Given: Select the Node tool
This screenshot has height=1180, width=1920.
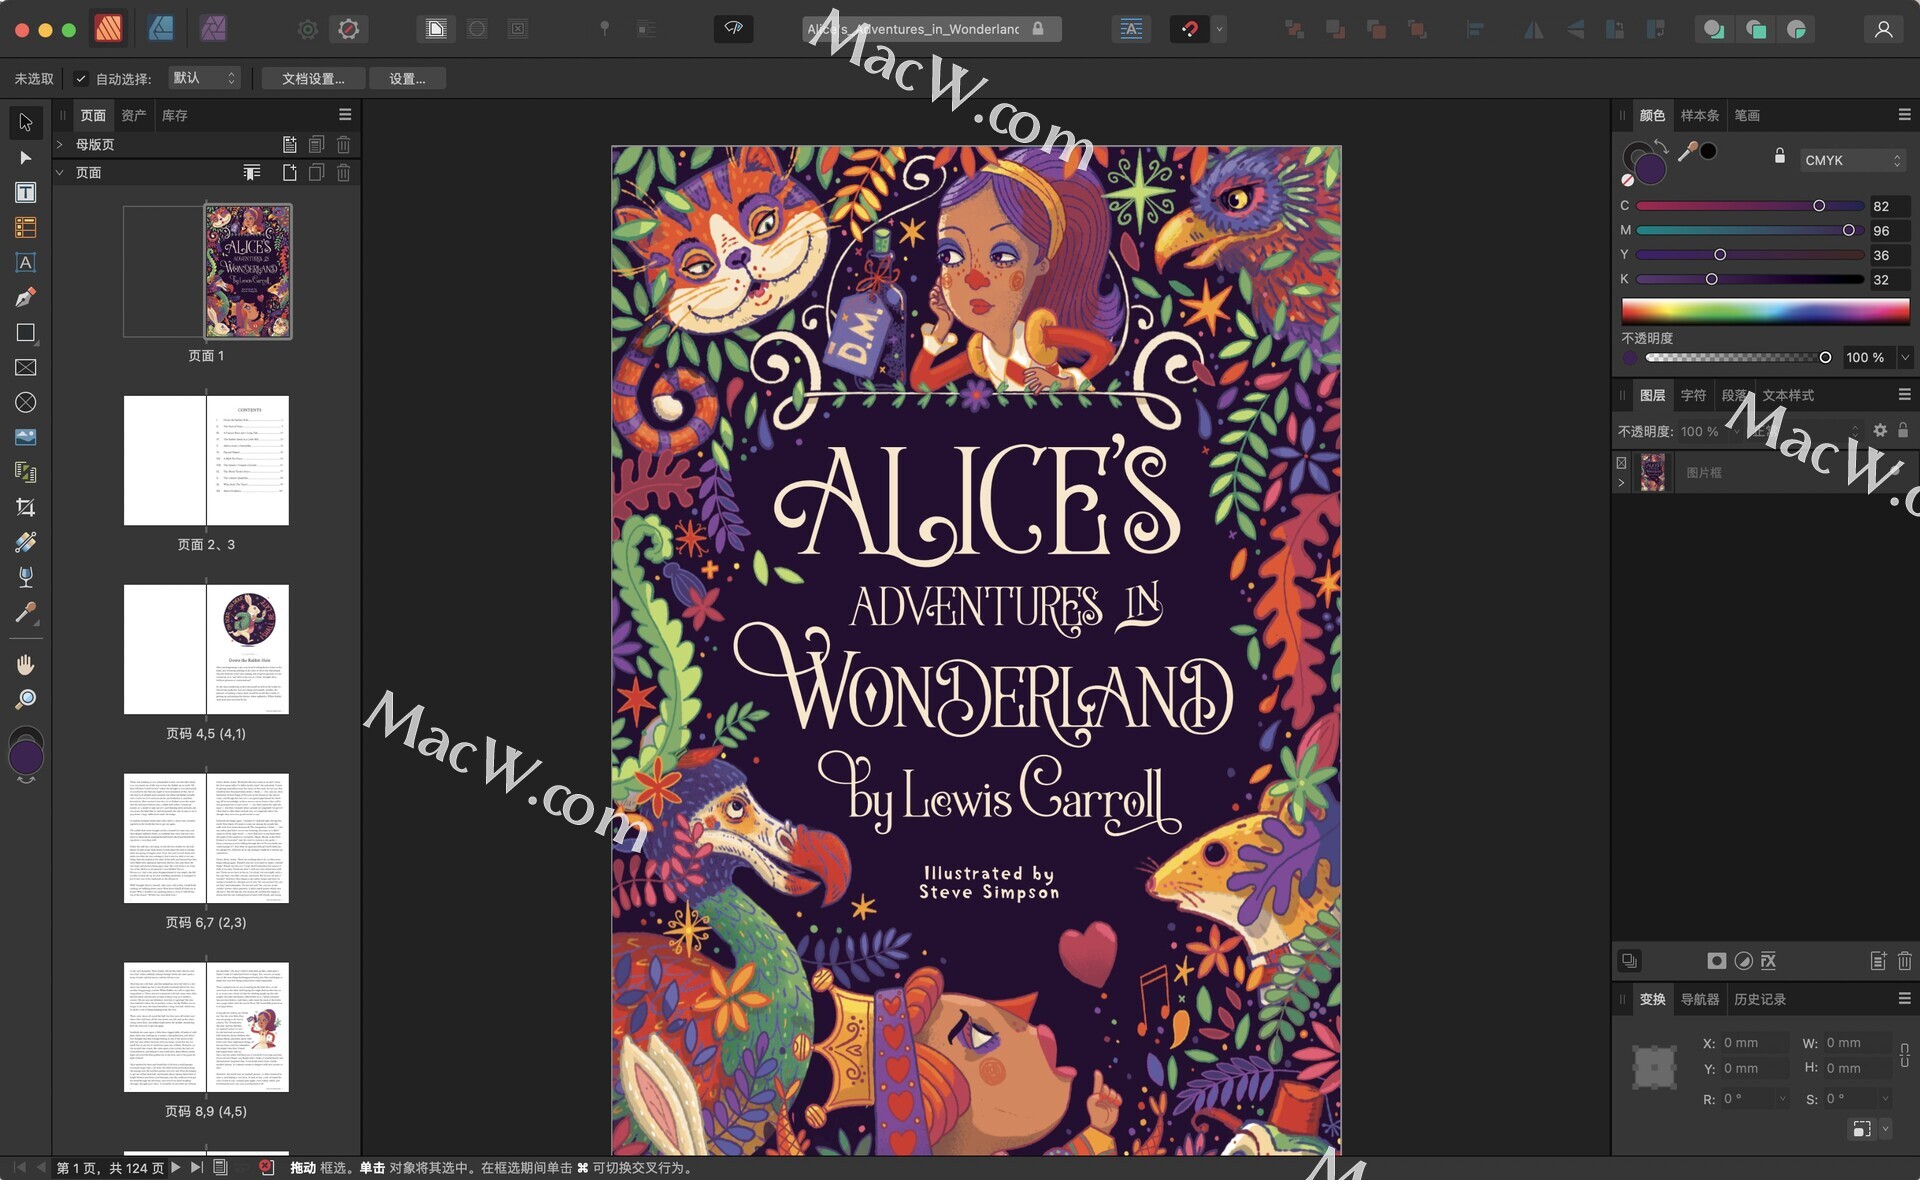Looking at the screenshot, I should tap(26, 158).
